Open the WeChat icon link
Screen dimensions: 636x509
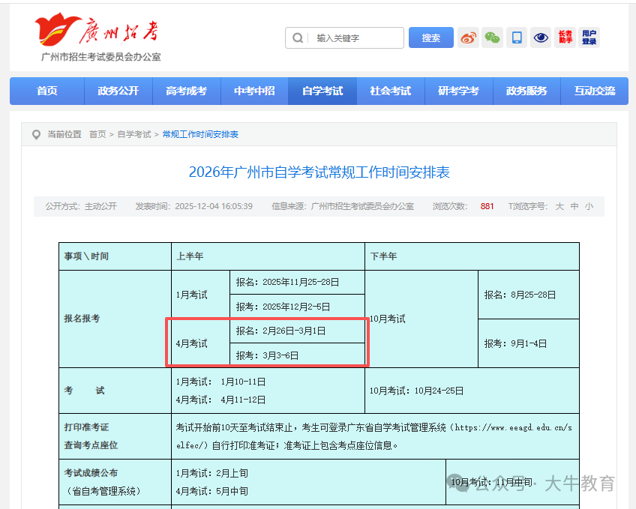tap(492, 38)
